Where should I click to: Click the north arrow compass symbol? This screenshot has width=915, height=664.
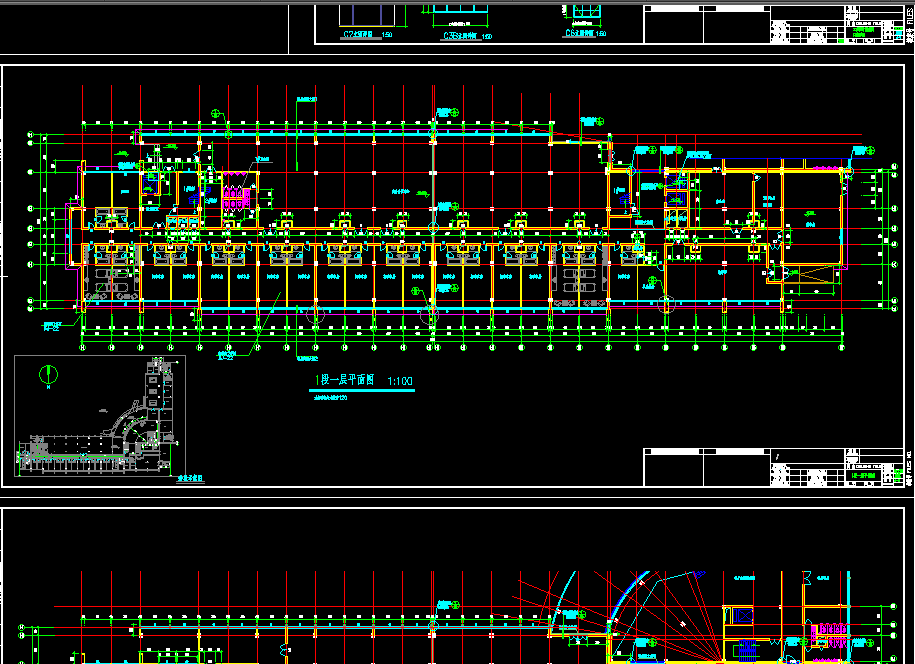click(45, 374)
